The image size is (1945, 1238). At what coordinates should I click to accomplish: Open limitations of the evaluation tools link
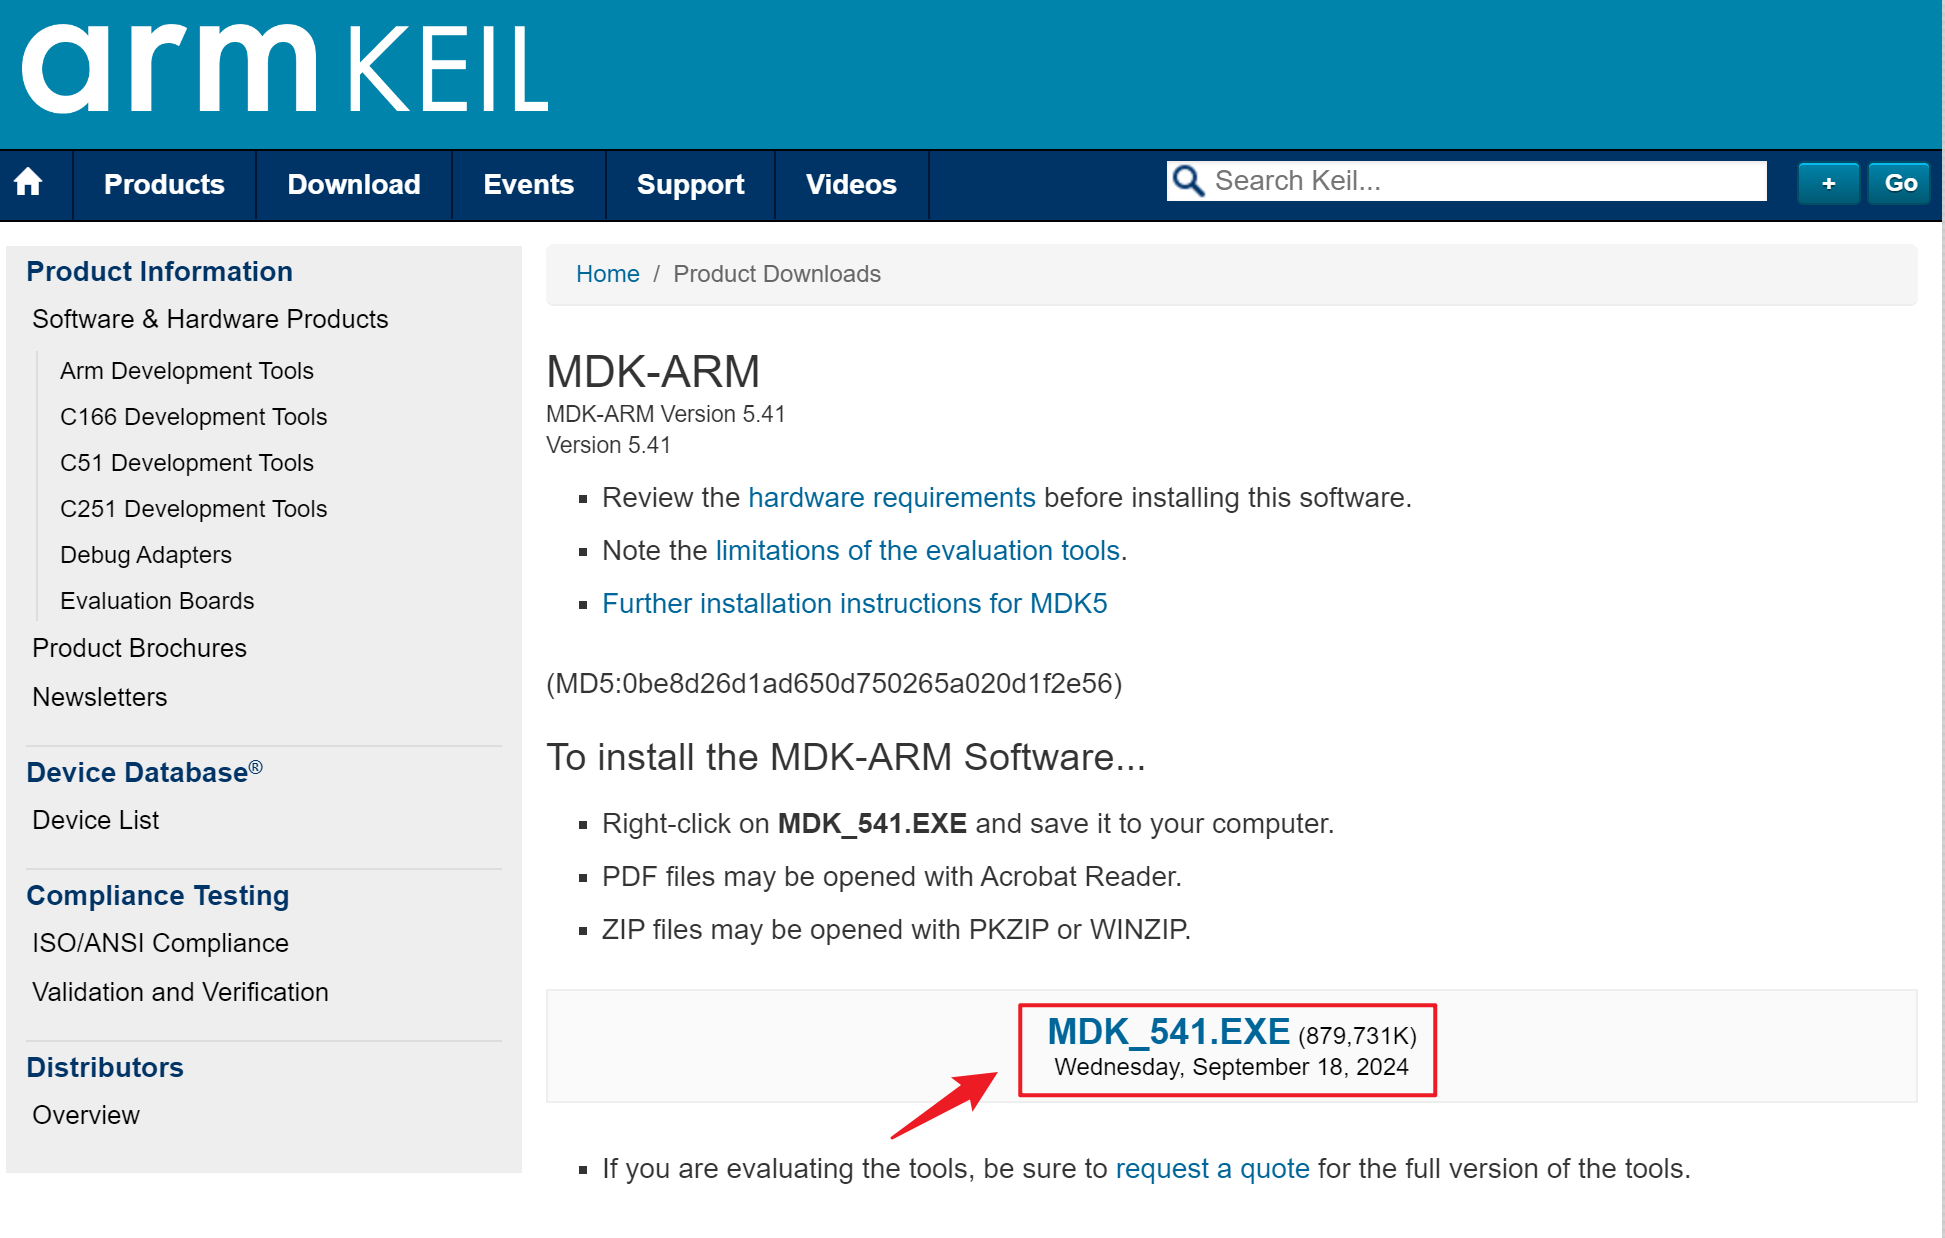[917, 550]
